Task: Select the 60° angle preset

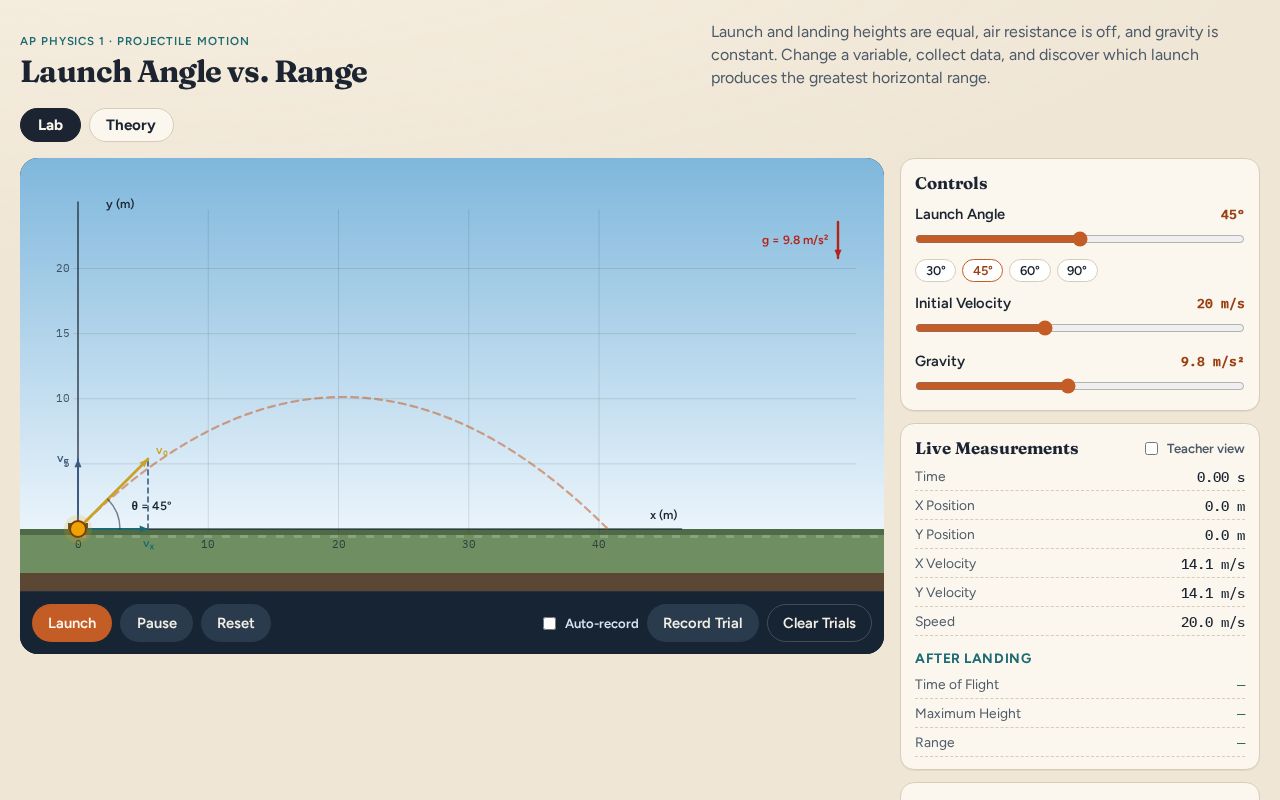Action: coord(1030,271)
